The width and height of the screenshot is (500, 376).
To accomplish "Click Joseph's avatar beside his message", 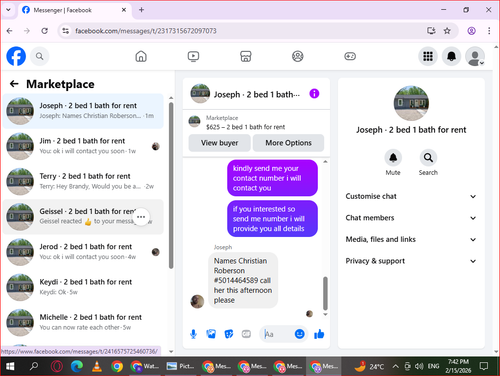I will (x=197, y=301).
